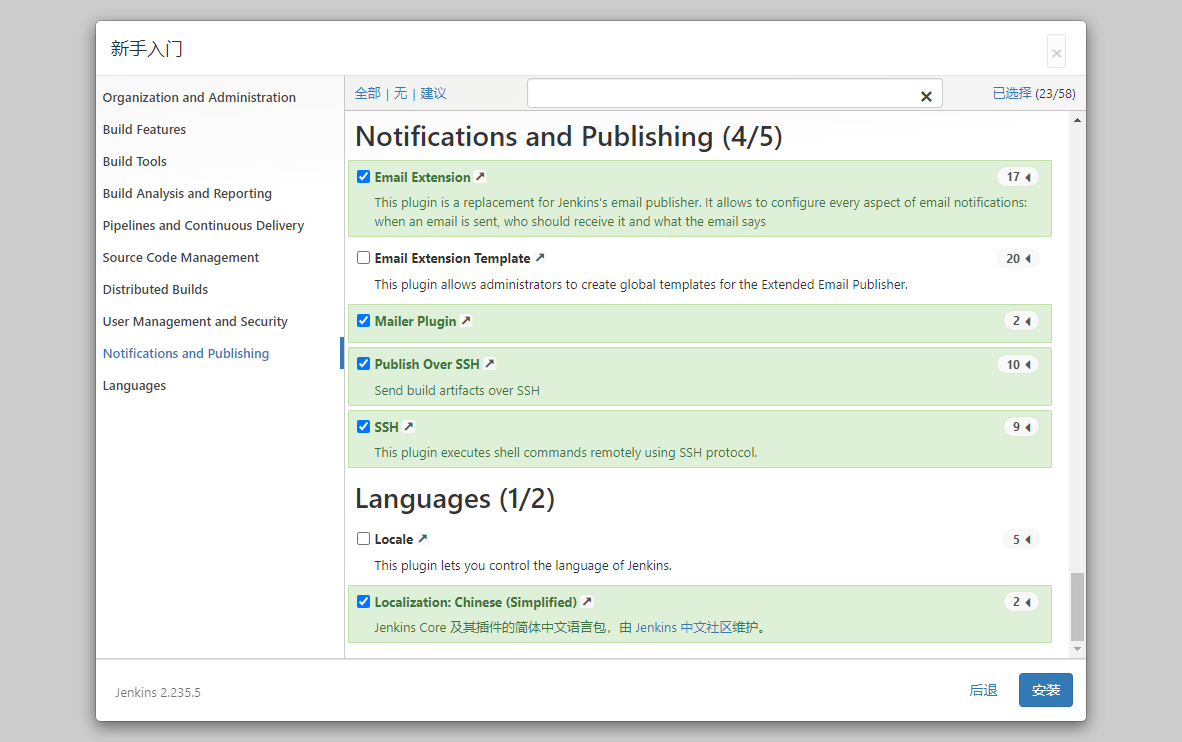The image size is (1182, 742).
Task: Uncheck the Publish Over SSH checkbox
Action: point(363,363)
